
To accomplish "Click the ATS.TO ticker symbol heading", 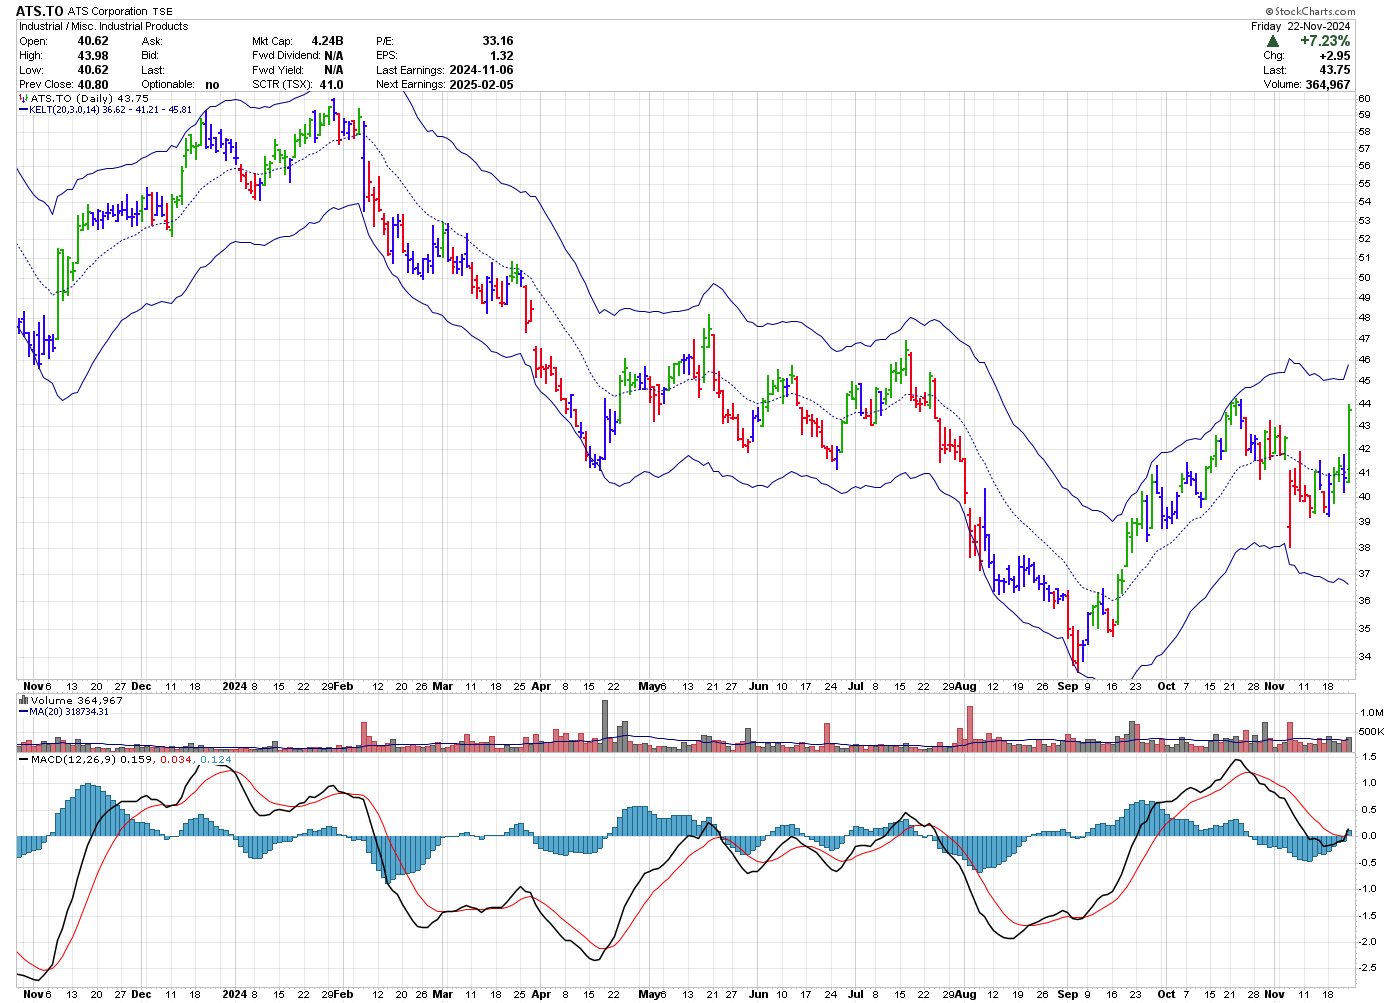I will (x=40, y=11).
